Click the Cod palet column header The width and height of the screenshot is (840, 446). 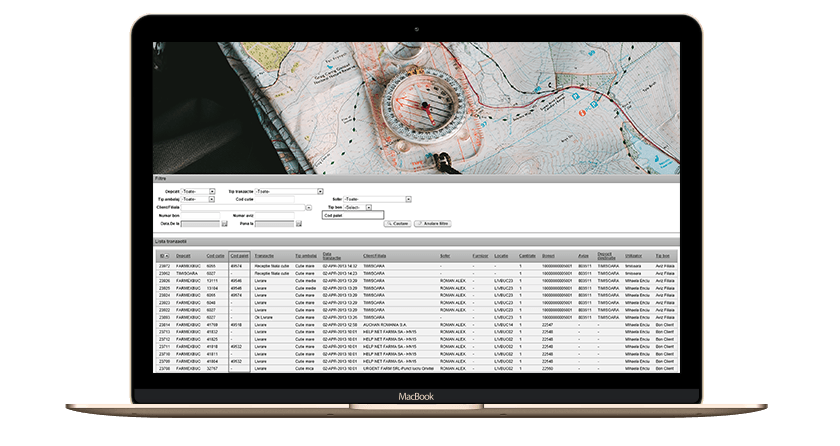click(x=239, y=256)
